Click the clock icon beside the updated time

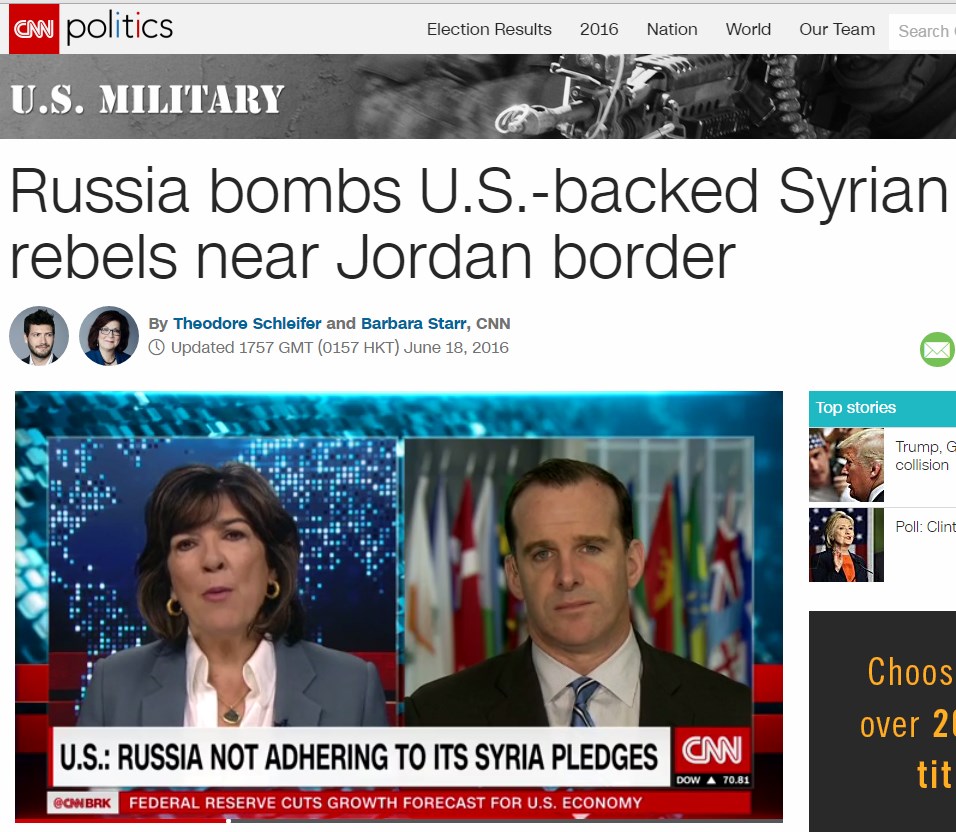[157, 347]
